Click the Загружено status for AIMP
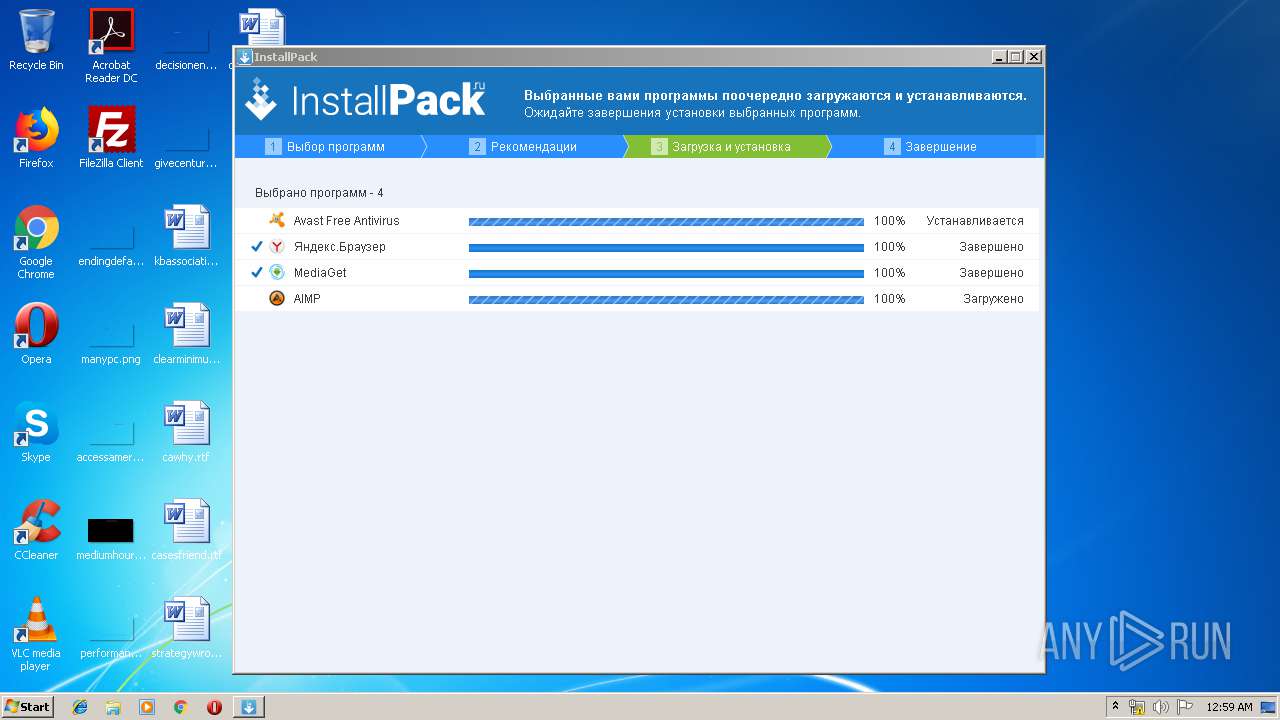Viewport: 1280px width, 720px height. point(993,299)
